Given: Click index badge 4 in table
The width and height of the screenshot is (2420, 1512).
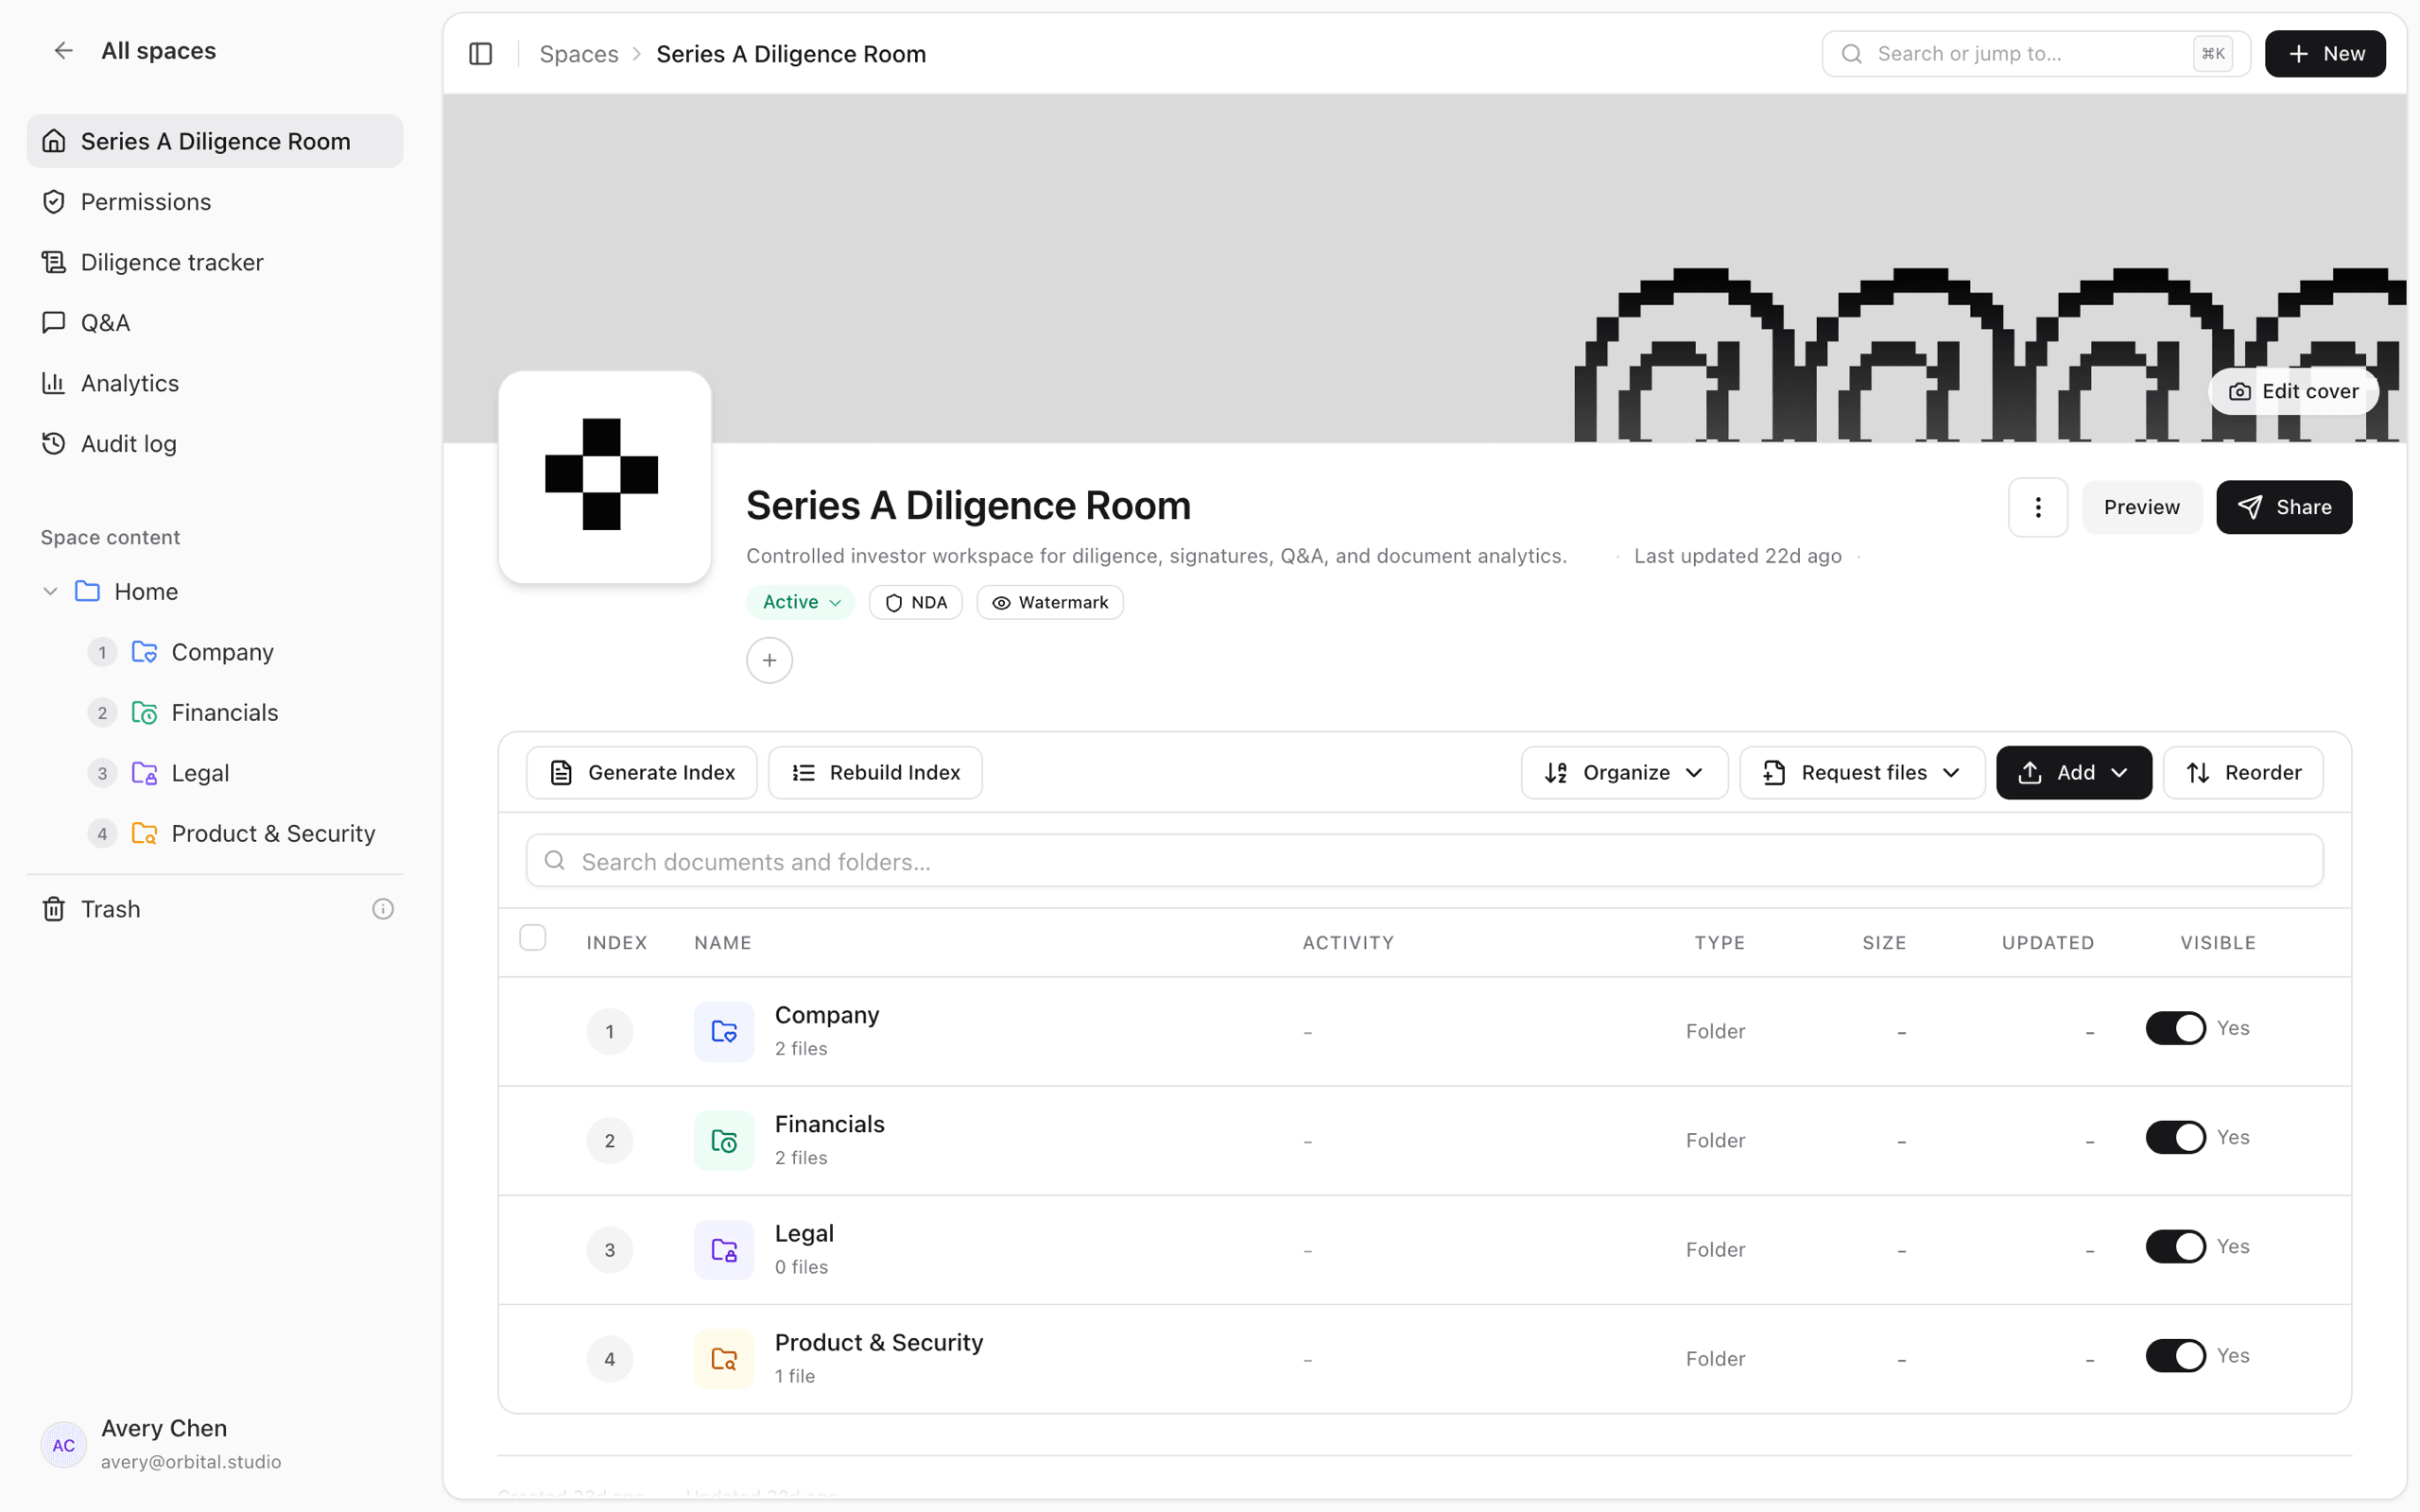Looking at the screenshot, I should click(x=610, y=1359).
